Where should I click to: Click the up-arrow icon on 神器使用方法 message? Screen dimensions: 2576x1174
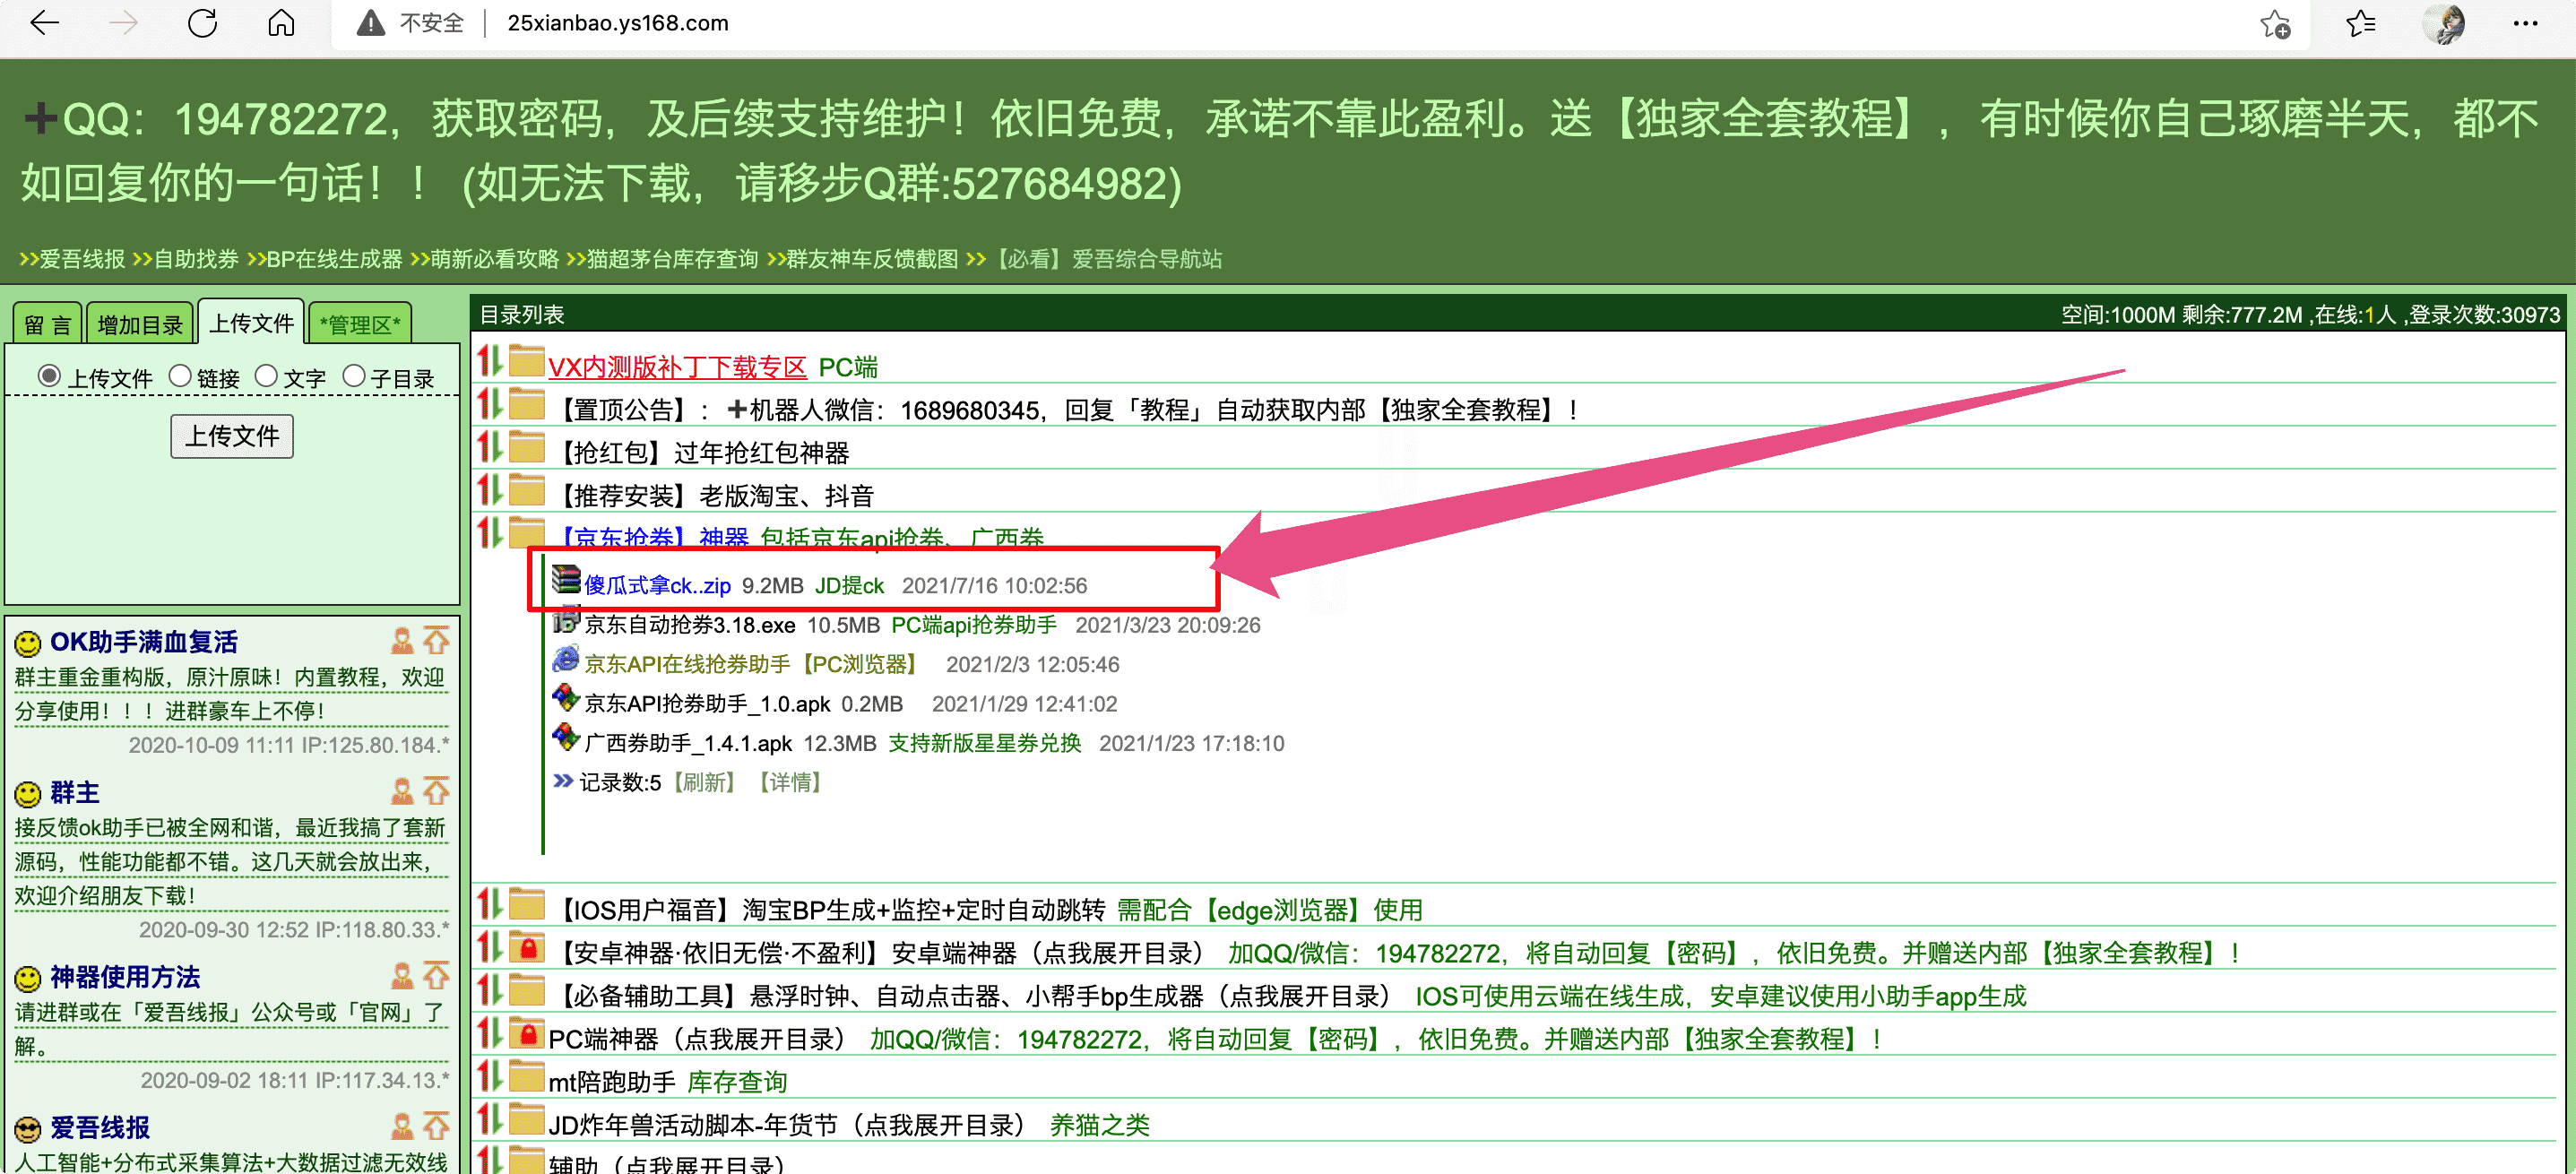pos(436,976)
